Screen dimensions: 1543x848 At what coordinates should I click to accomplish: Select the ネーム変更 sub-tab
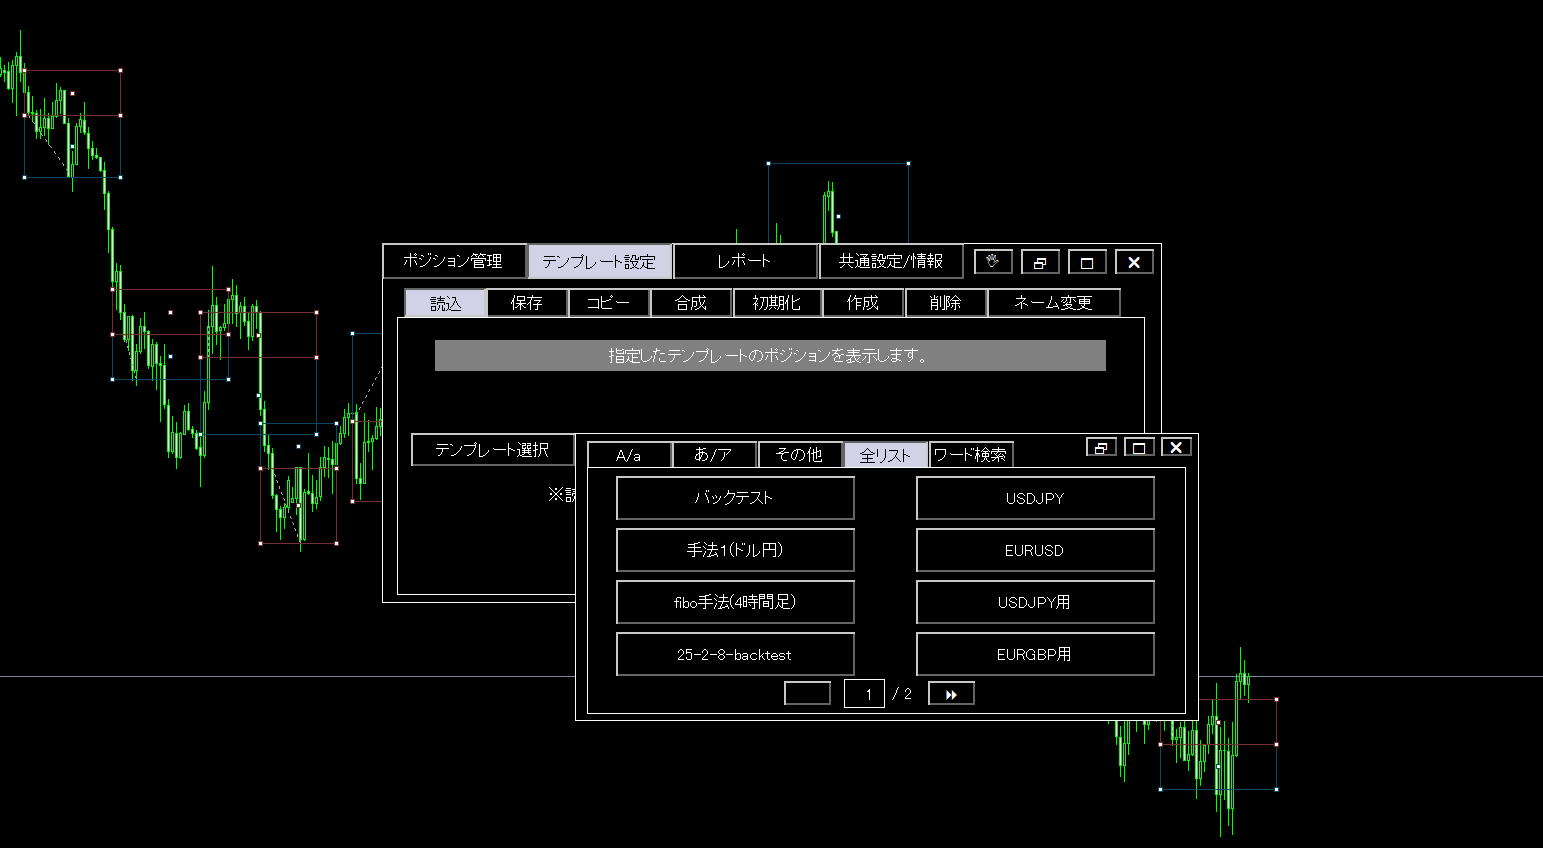[1054, 302]
